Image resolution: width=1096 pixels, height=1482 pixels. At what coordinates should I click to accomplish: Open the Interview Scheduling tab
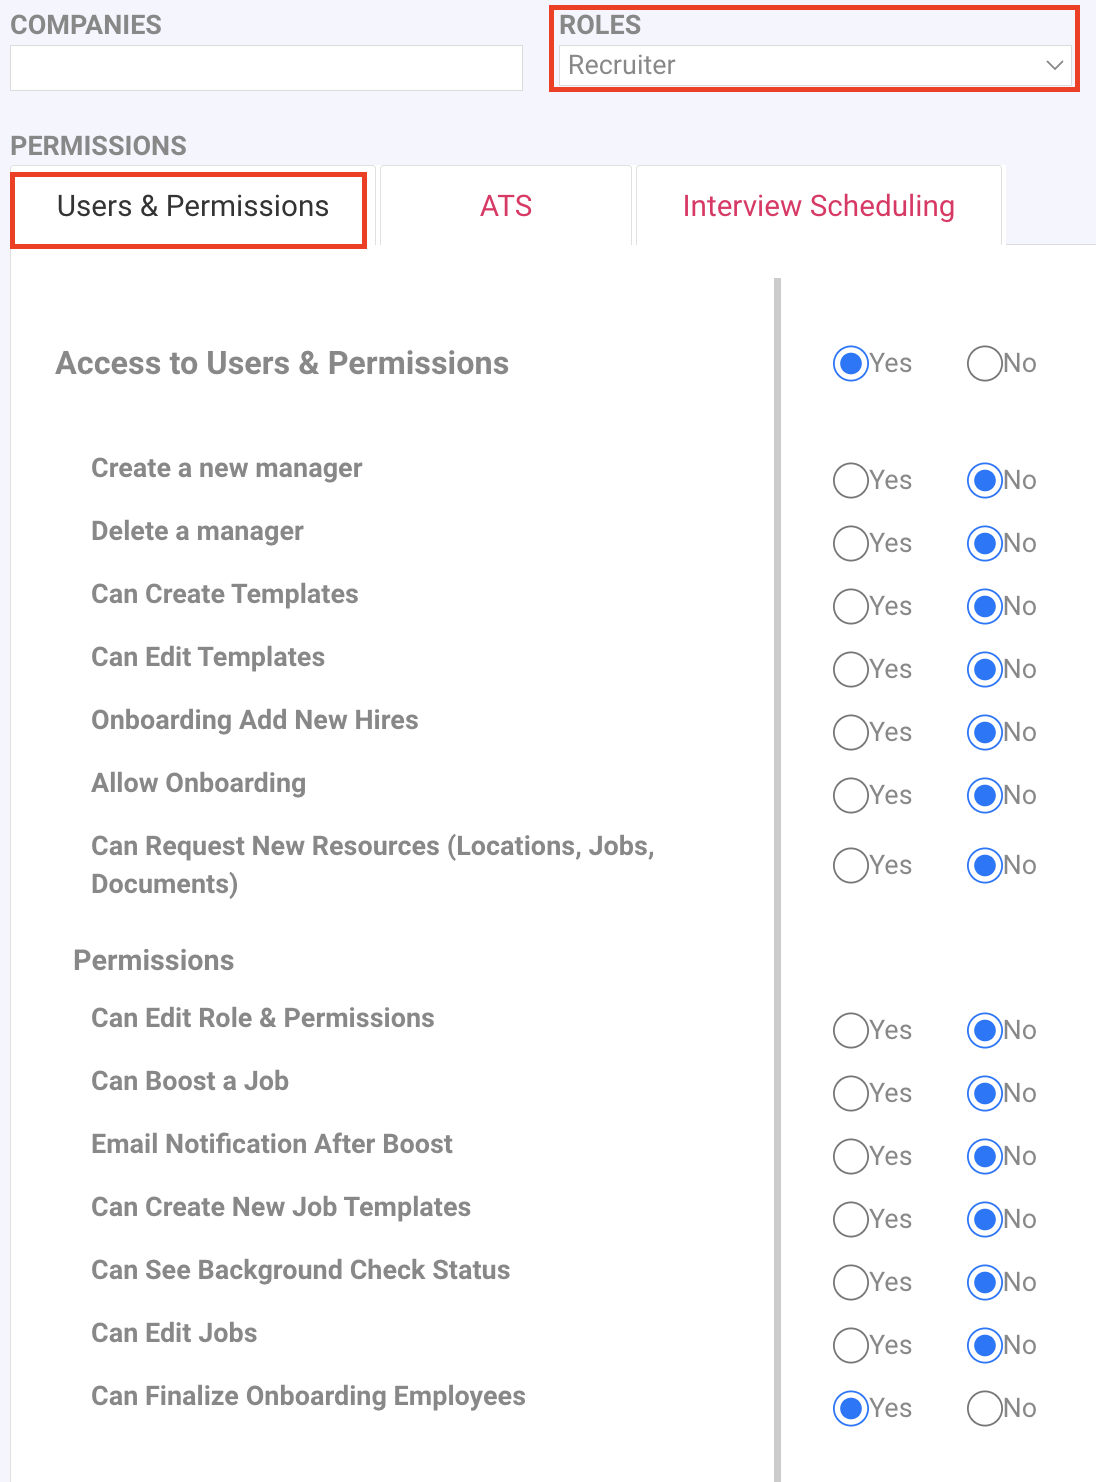(818, 206)
